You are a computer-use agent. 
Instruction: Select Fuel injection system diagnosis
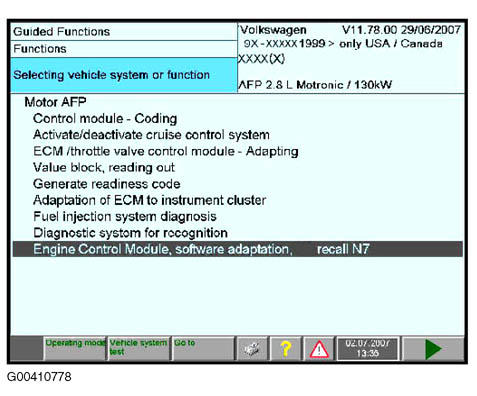pos(125,216)
